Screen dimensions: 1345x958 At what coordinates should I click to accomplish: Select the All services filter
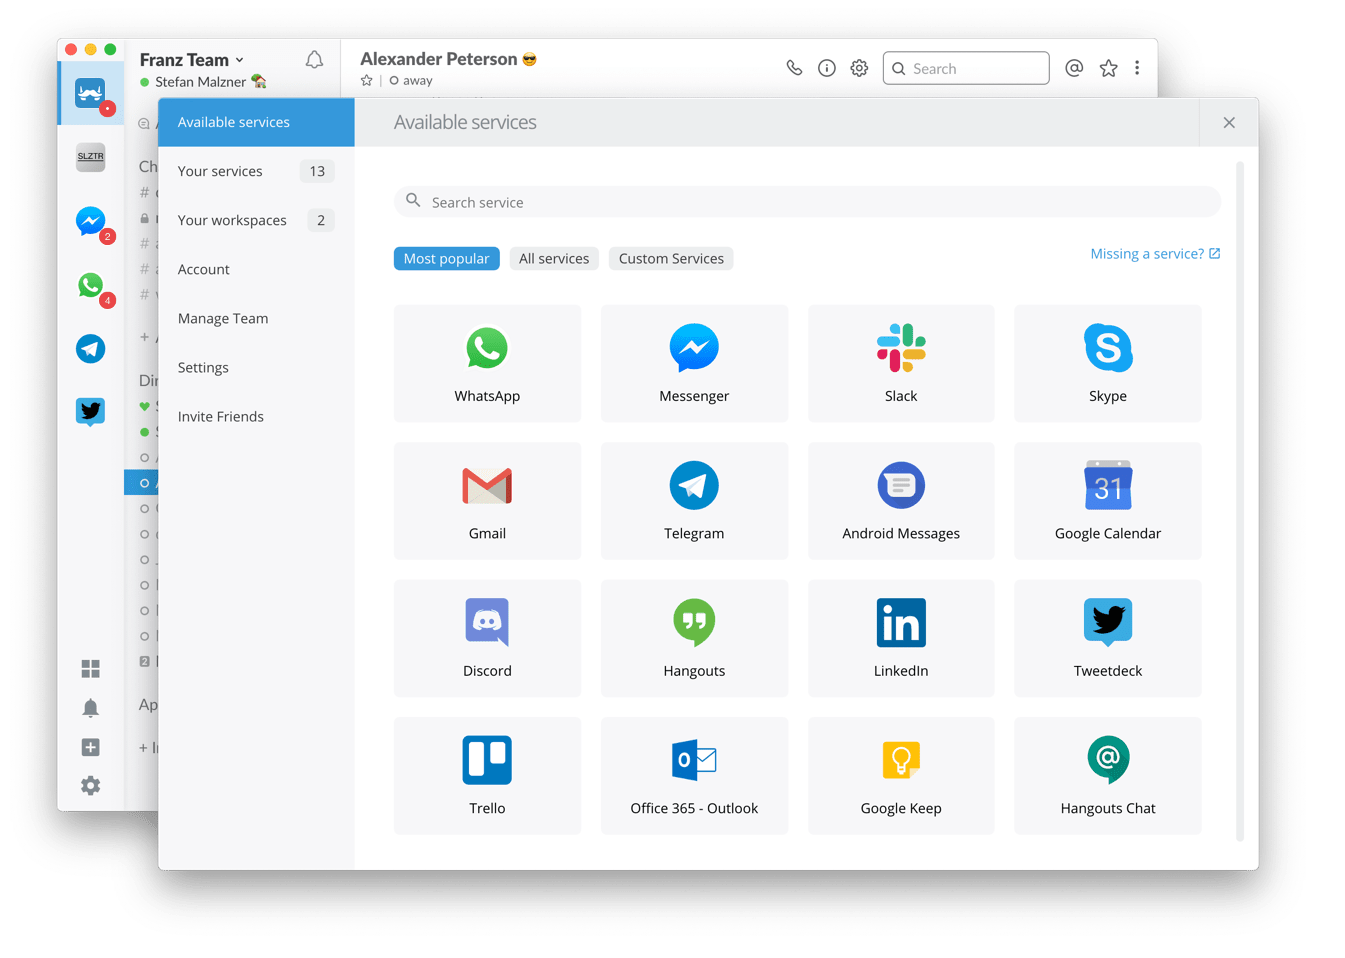pyautogui.click(x=554, y=258)
